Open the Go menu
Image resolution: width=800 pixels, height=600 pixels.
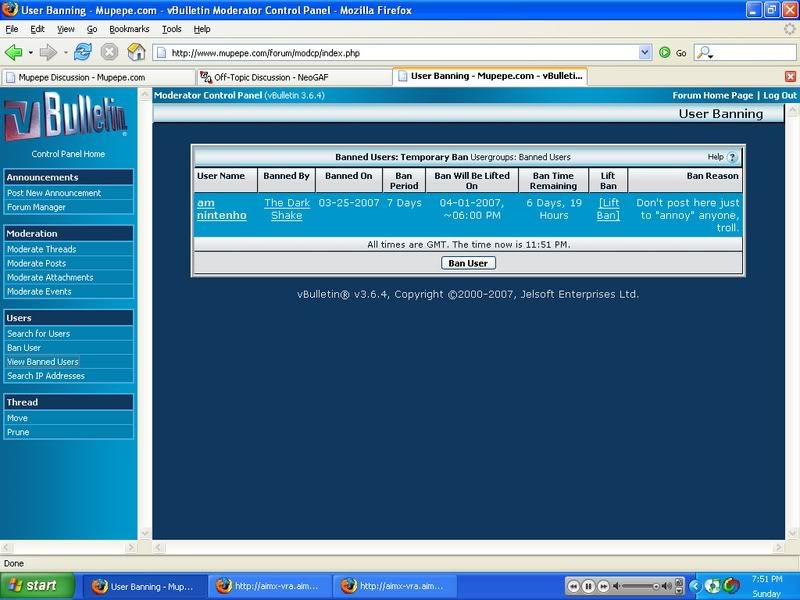coord(92,29)
